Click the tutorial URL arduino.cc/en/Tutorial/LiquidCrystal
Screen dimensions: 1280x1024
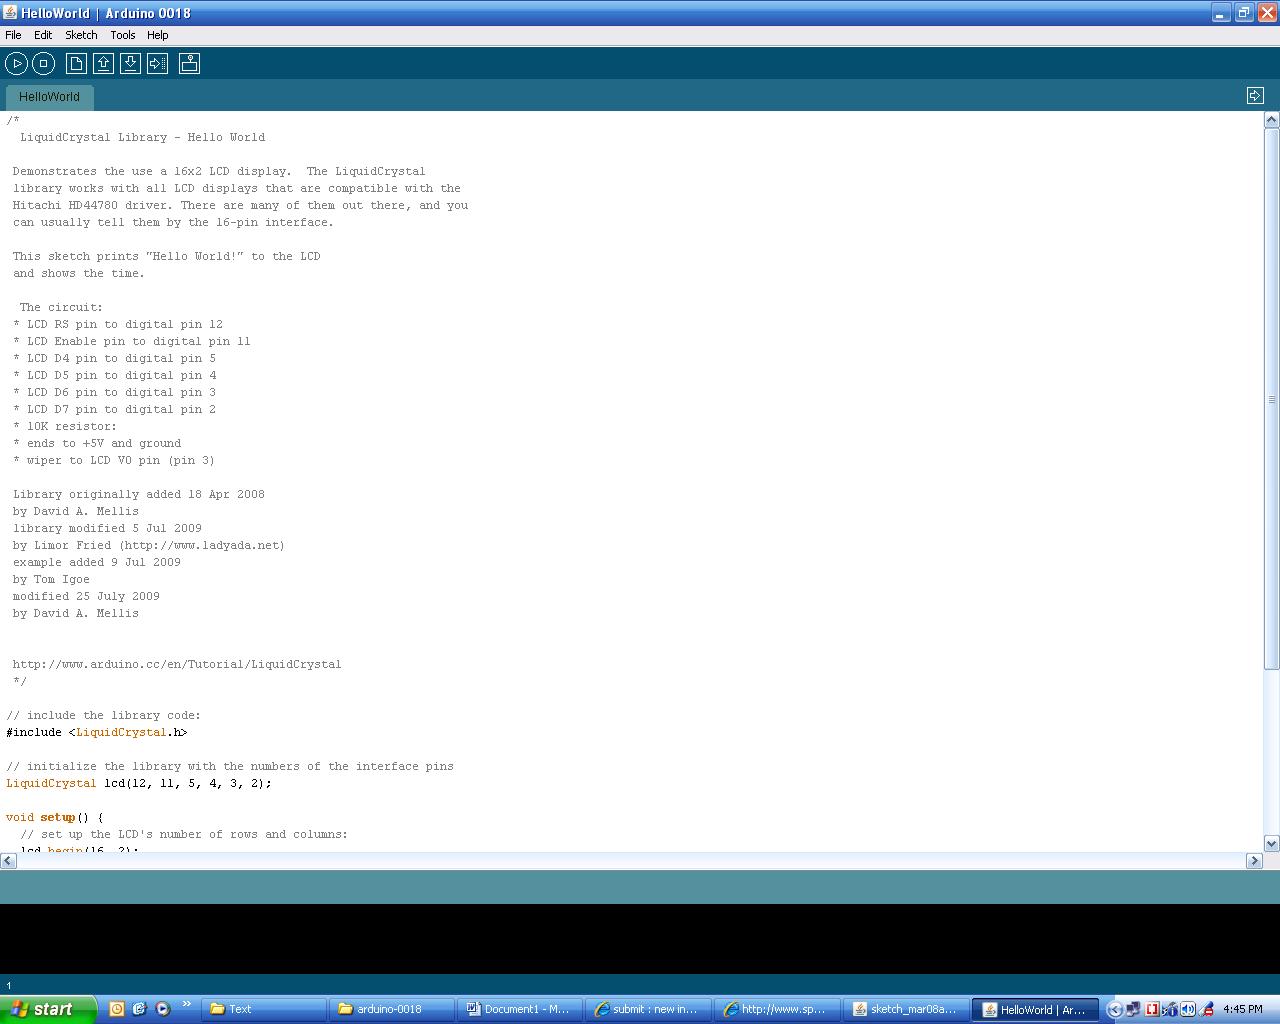pyautogui.click(x=177, y=664)
